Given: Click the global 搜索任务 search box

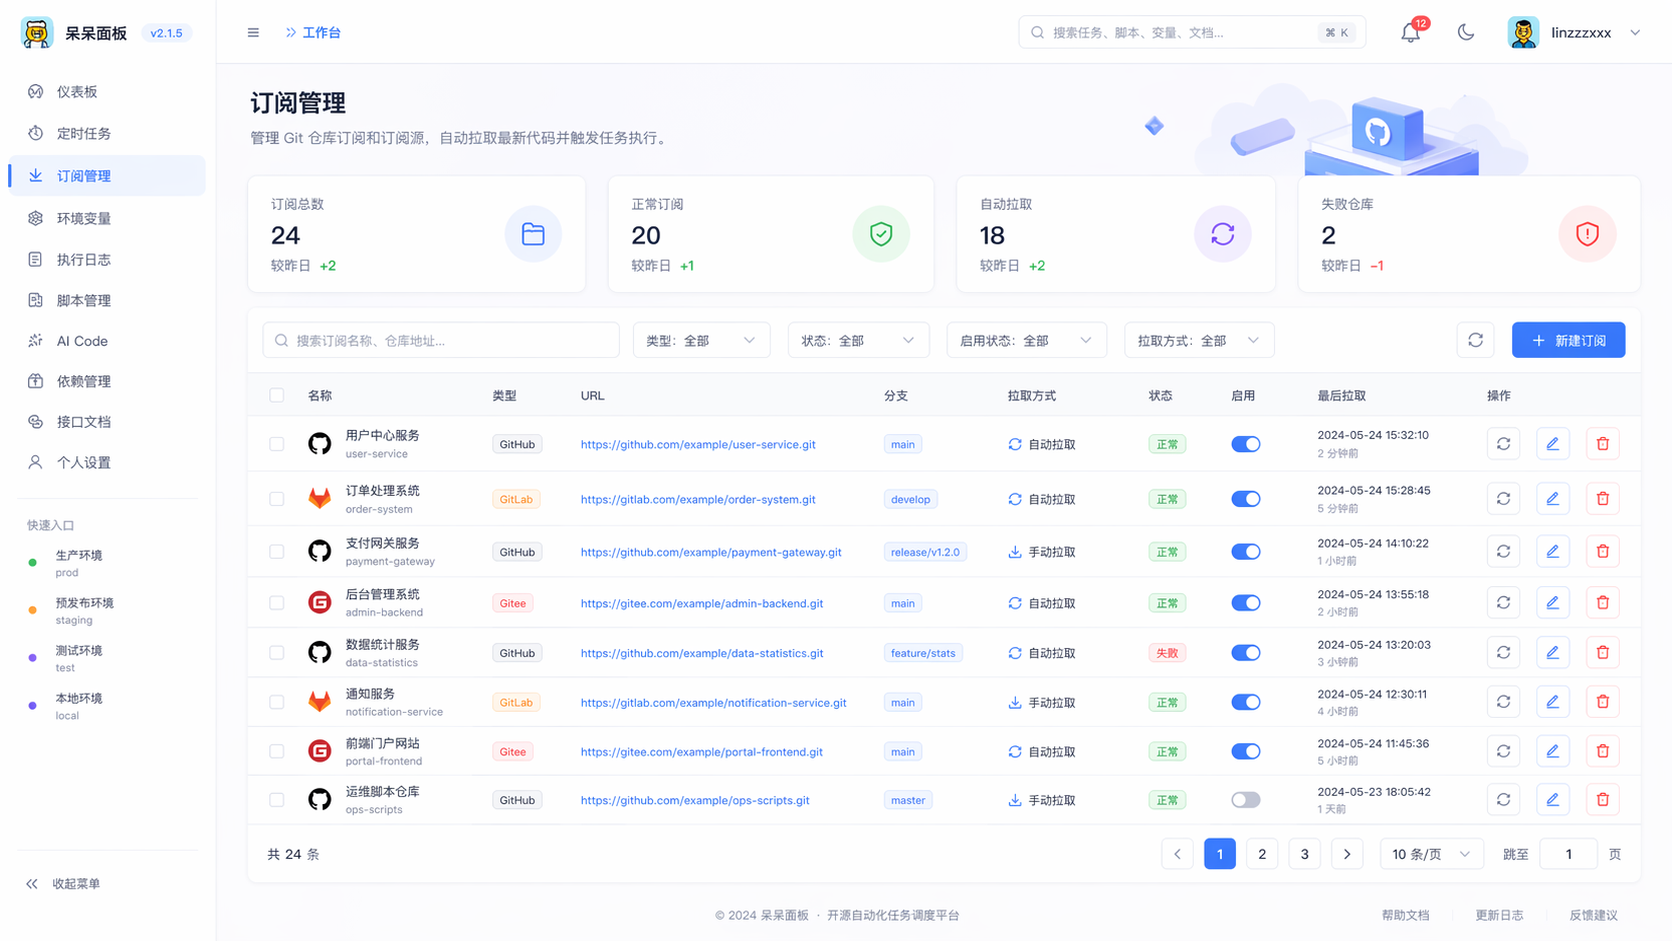Looking at the screenshot, I should [1192, 32].
